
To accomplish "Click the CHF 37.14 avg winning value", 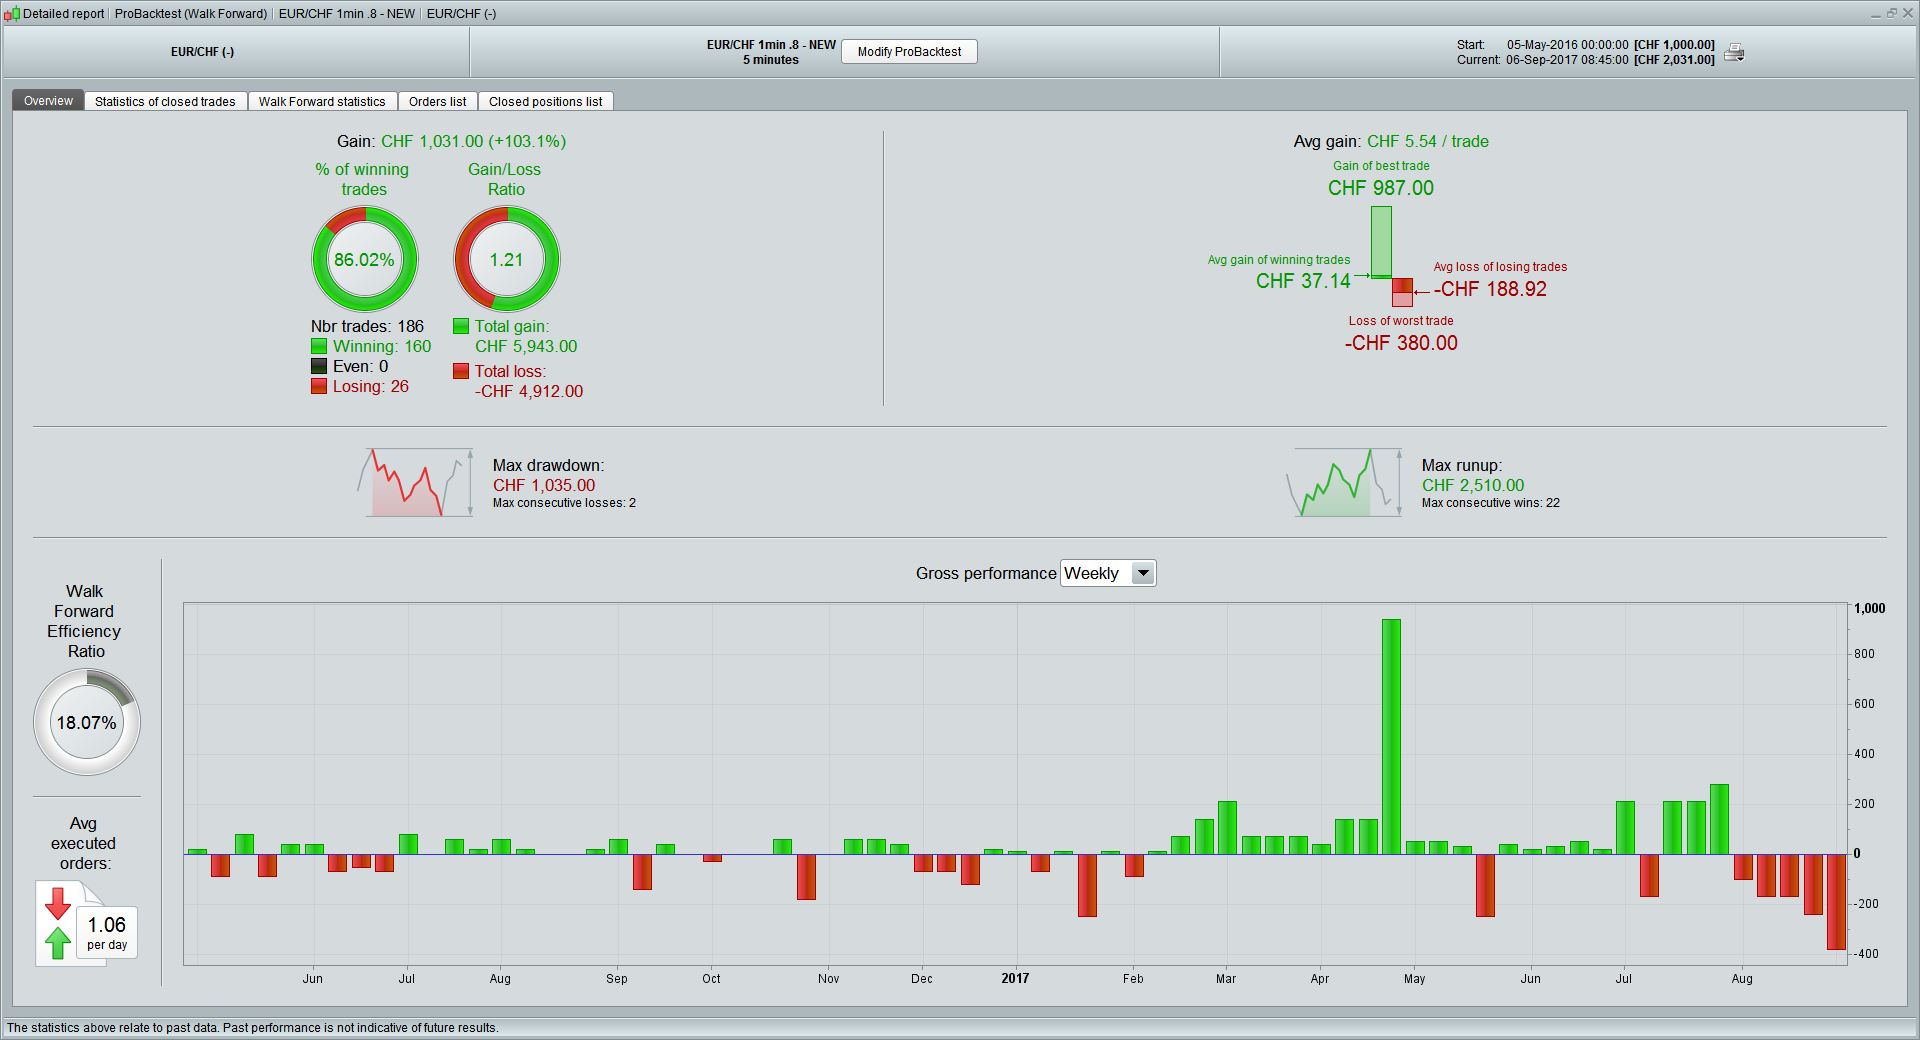I will click(1303, 281).
